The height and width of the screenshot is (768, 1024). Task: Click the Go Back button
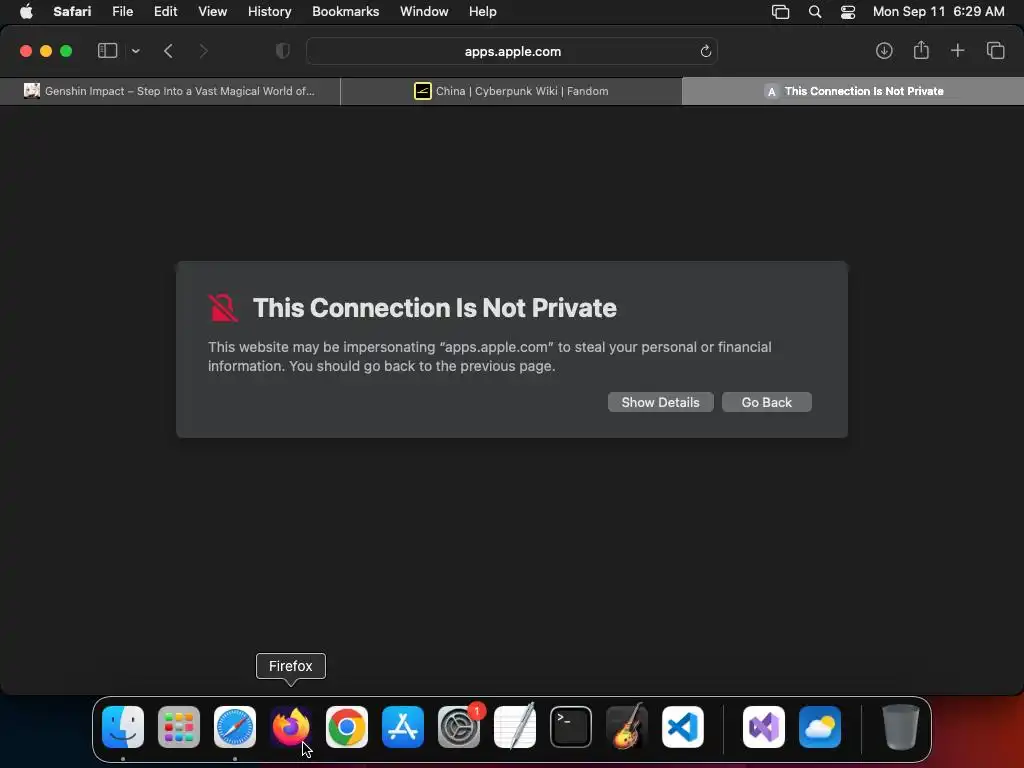pos(767,402)
